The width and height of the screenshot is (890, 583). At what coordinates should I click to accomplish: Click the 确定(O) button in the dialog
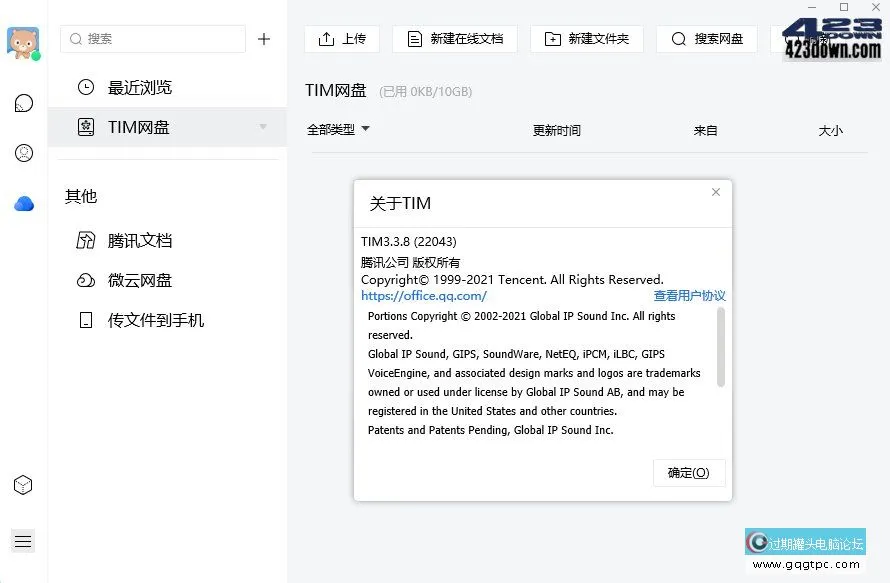tap(688, 472)
